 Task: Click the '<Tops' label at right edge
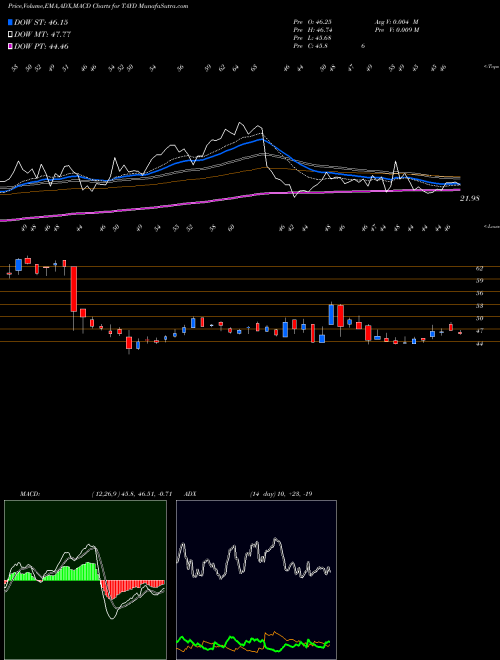pos(491,67)
